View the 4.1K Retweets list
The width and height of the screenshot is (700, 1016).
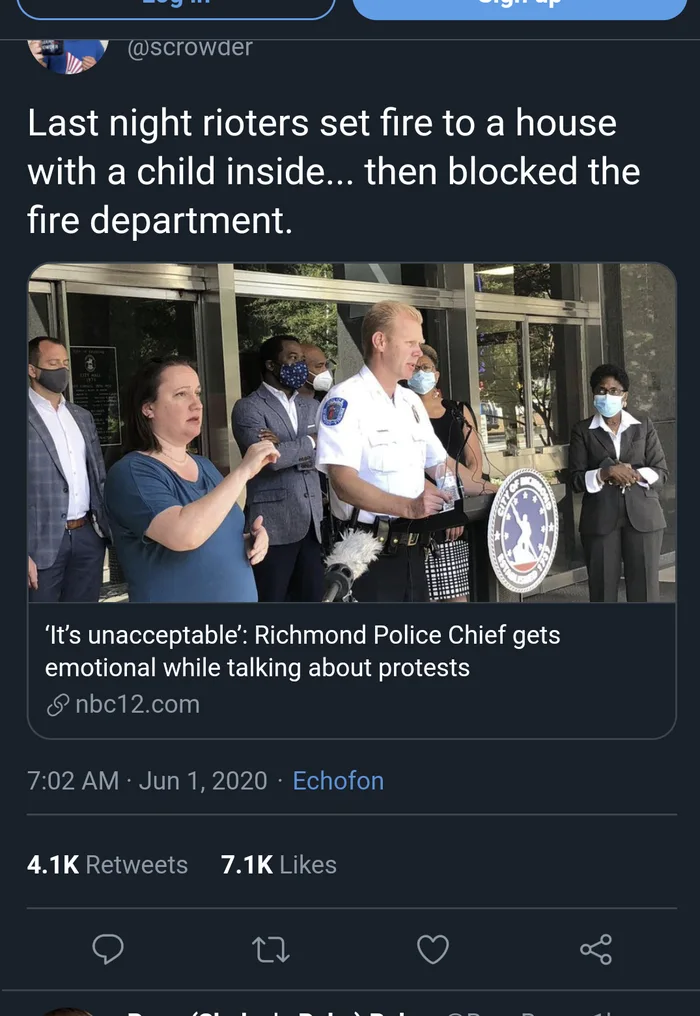[x=108, y=864]
